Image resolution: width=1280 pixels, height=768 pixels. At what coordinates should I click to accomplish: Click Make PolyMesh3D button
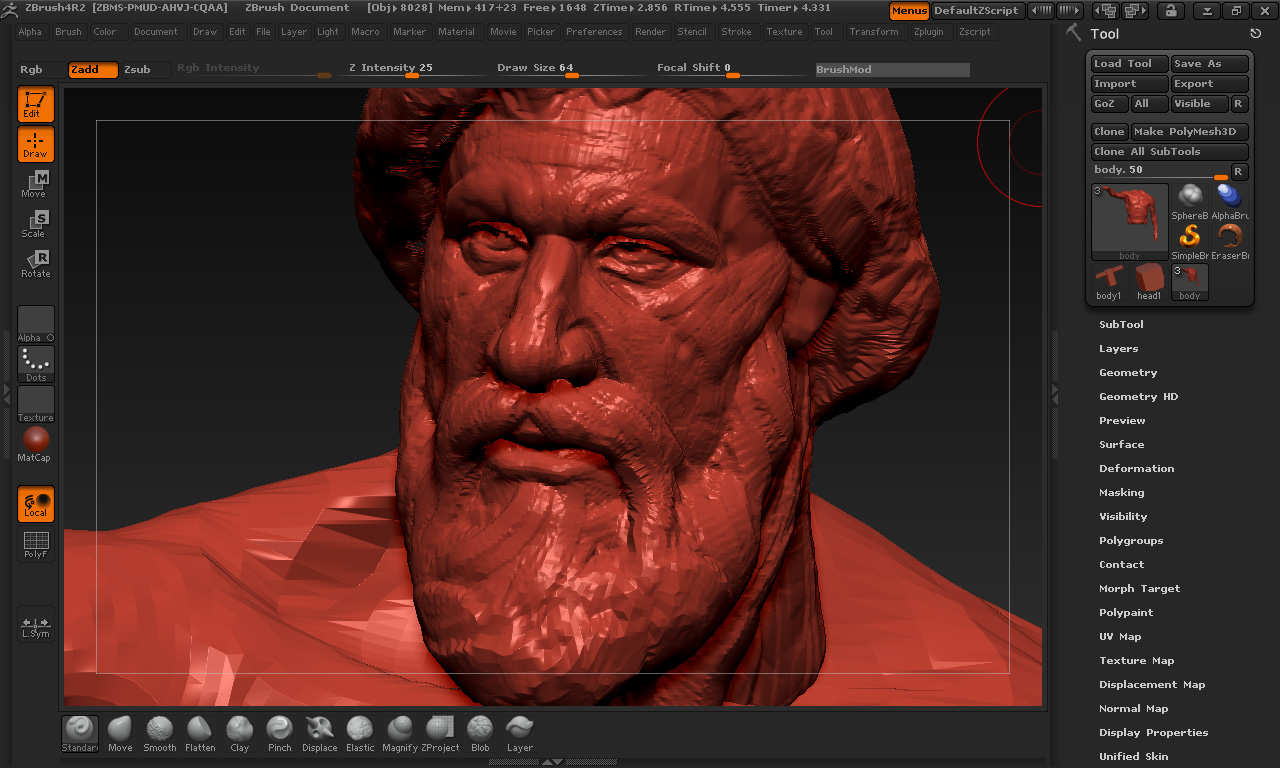[1189, 132]
